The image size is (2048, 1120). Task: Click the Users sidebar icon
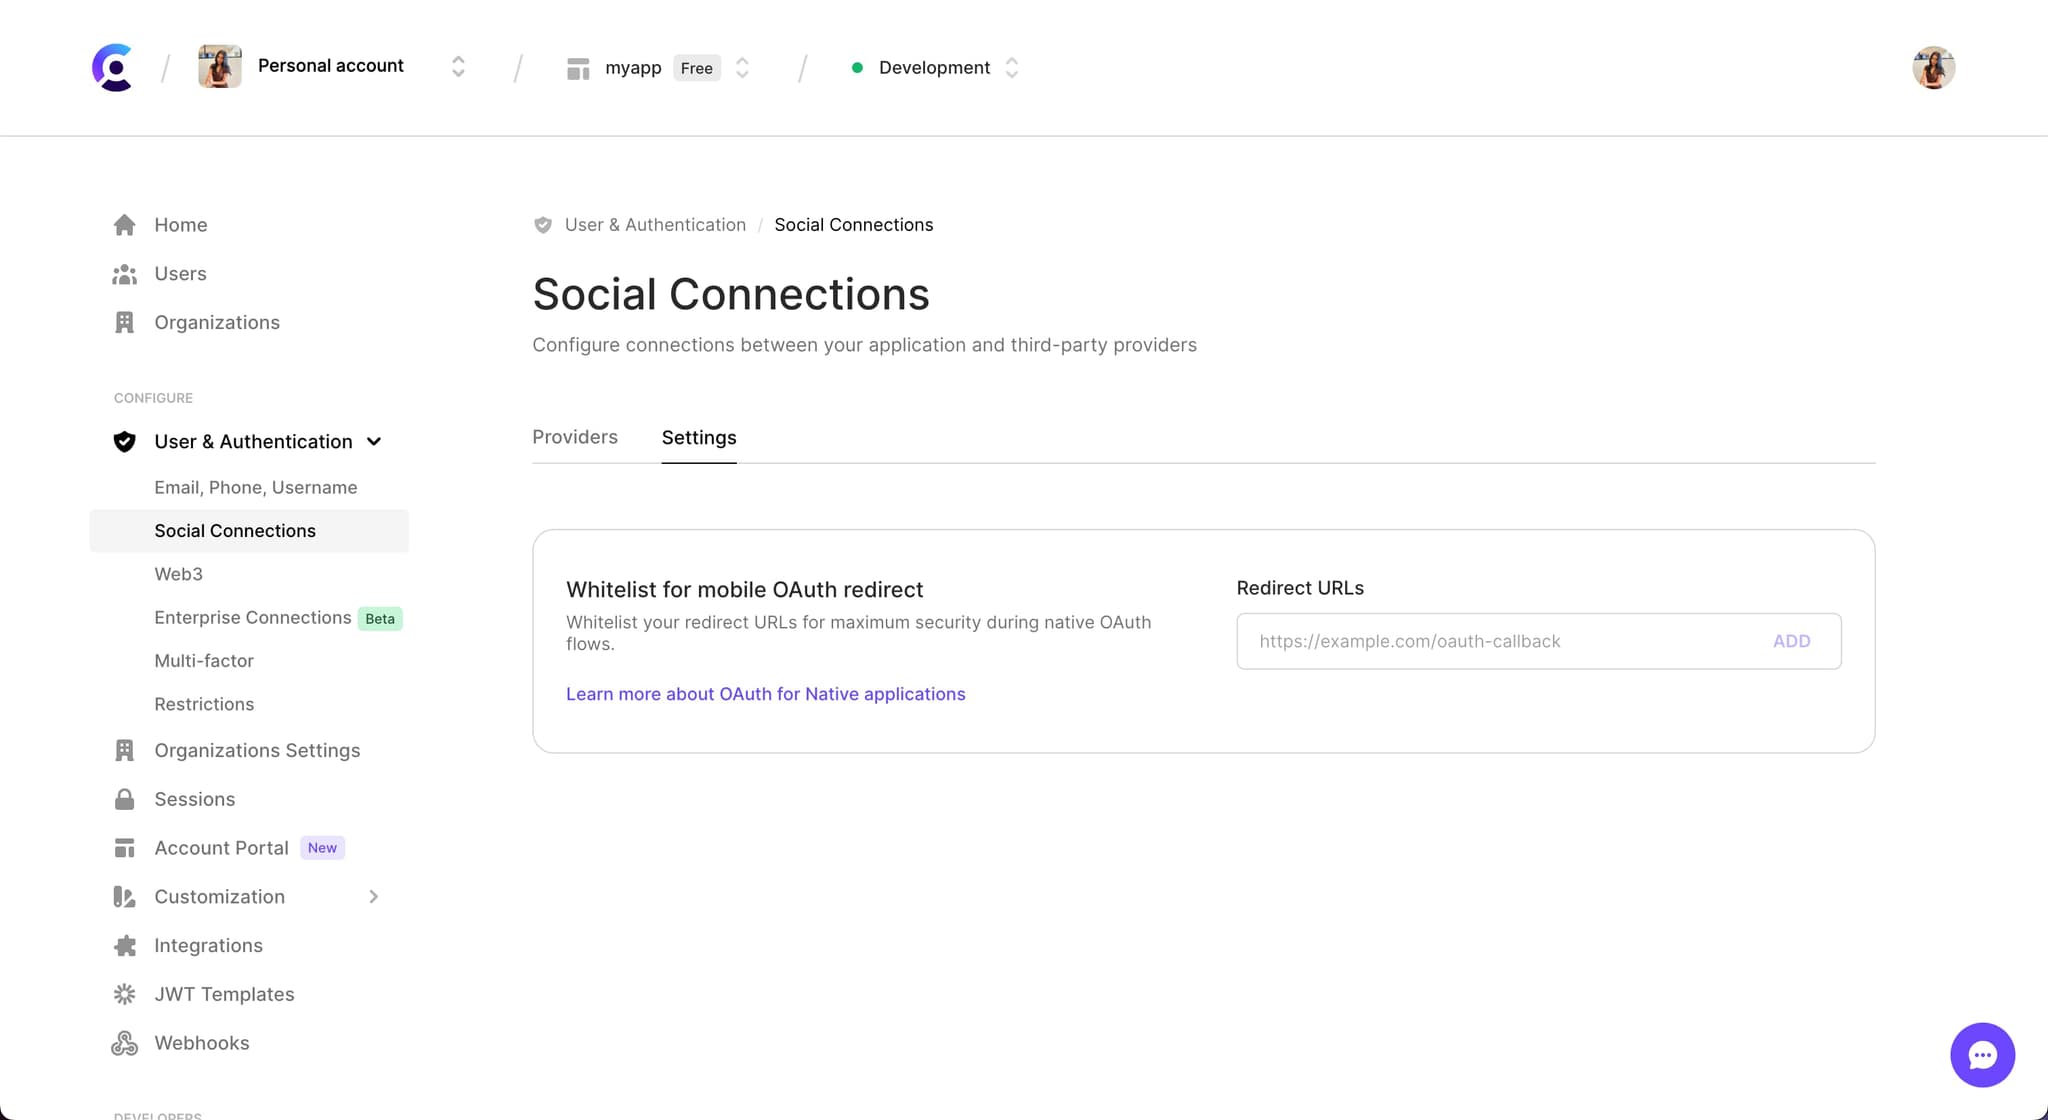coord(126,273)
